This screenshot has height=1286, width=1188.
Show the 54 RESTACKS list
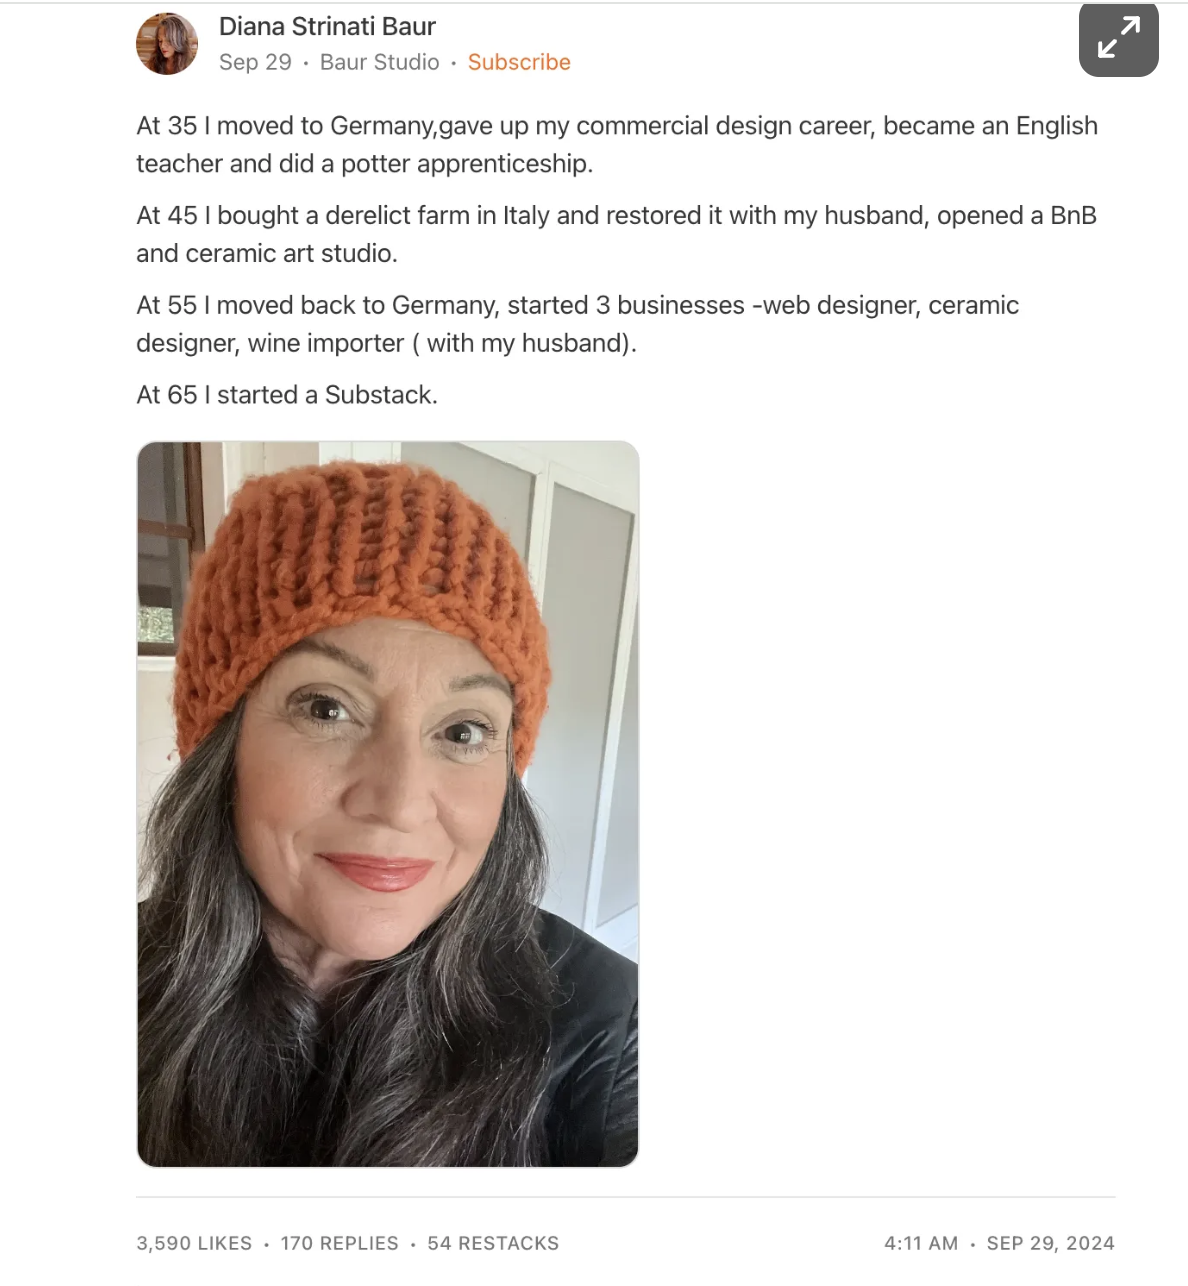pos(493,1243)
